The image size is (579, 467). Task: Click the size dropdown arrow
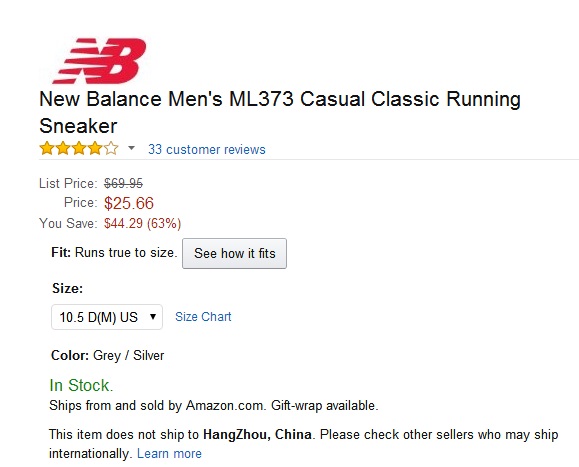click(153, 316)
